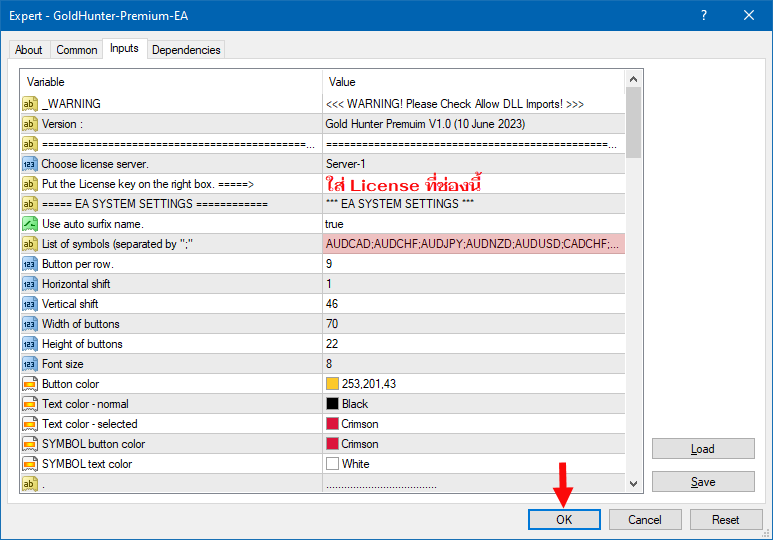Click the Black swatch for normal text color
Screen dimensions: 773x540
pos(332,404)
